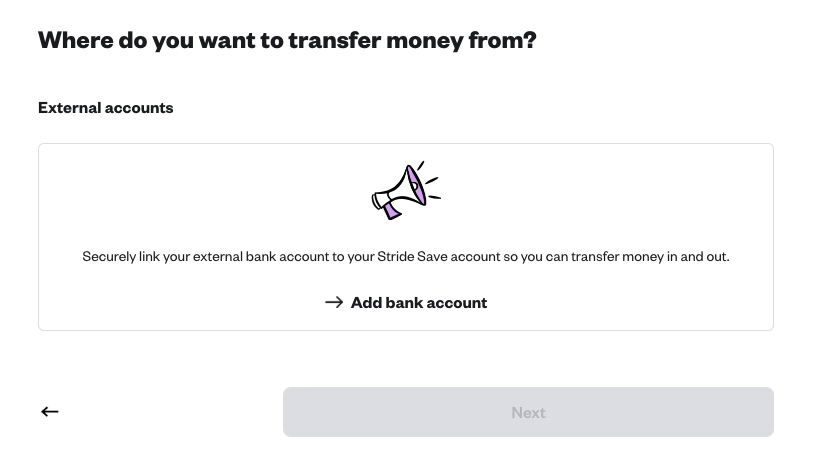Click the word 'transfer' in the page heading
Screen dimensions: 825x463
coord(335,40)
